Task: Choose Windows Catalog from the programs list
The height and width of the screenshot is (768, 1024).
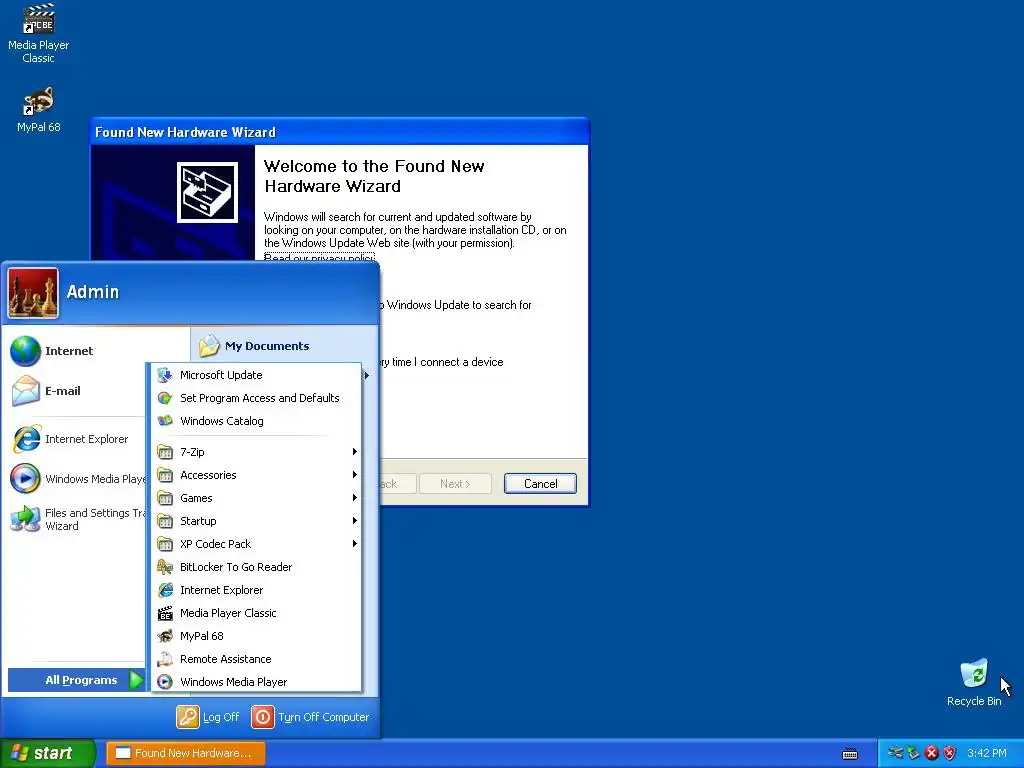Action: tap(257, 421)
